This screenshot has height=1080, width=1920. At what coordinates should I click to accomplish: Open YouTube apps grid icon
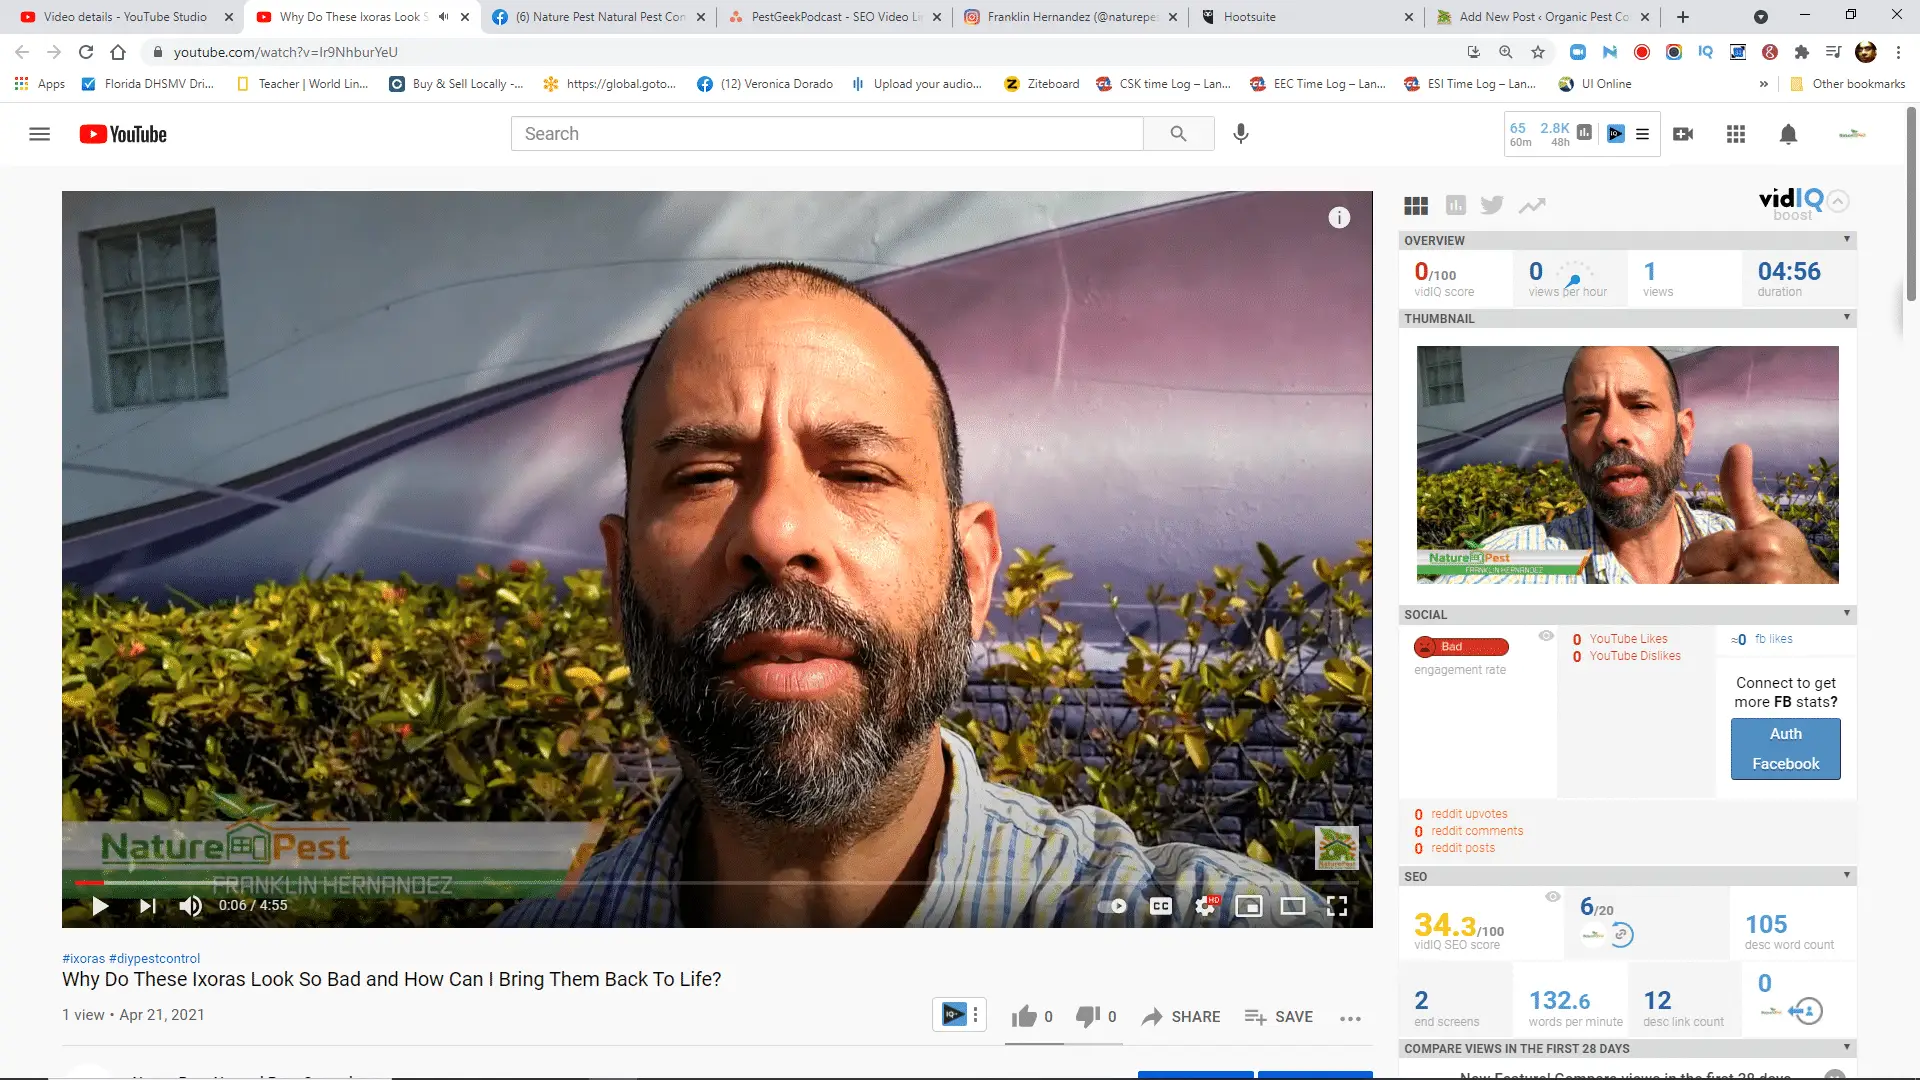click(x=1736, y=134)
